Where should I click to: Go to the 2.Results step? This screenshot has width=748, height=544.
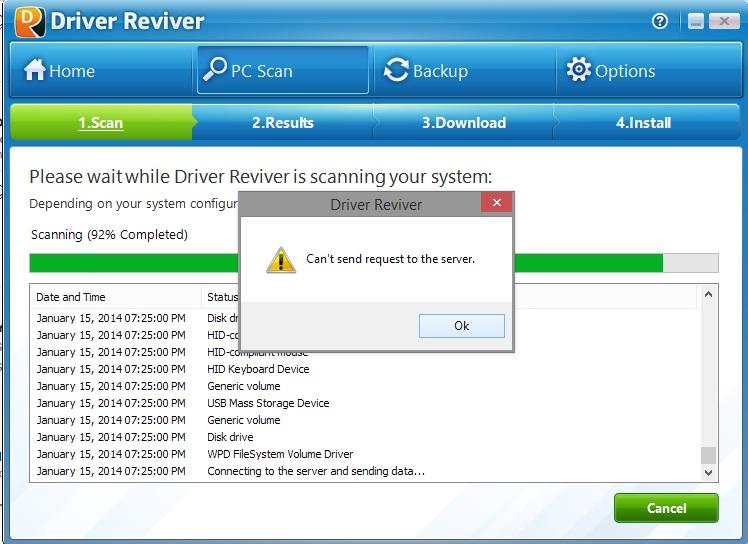click(x=283, y=123)
